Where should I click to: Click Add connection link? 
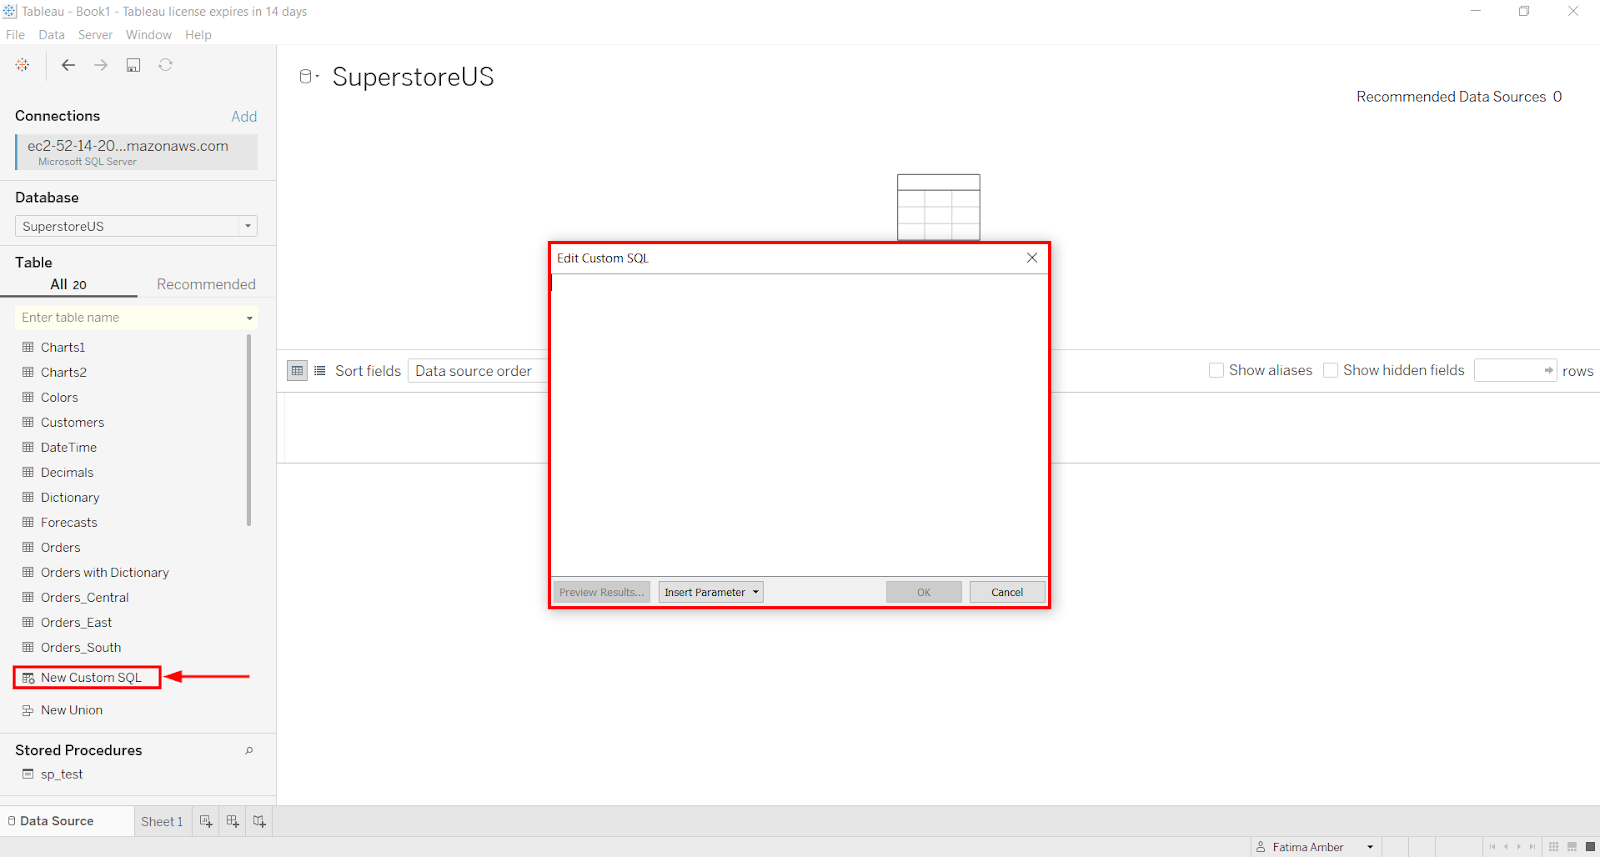244,116
